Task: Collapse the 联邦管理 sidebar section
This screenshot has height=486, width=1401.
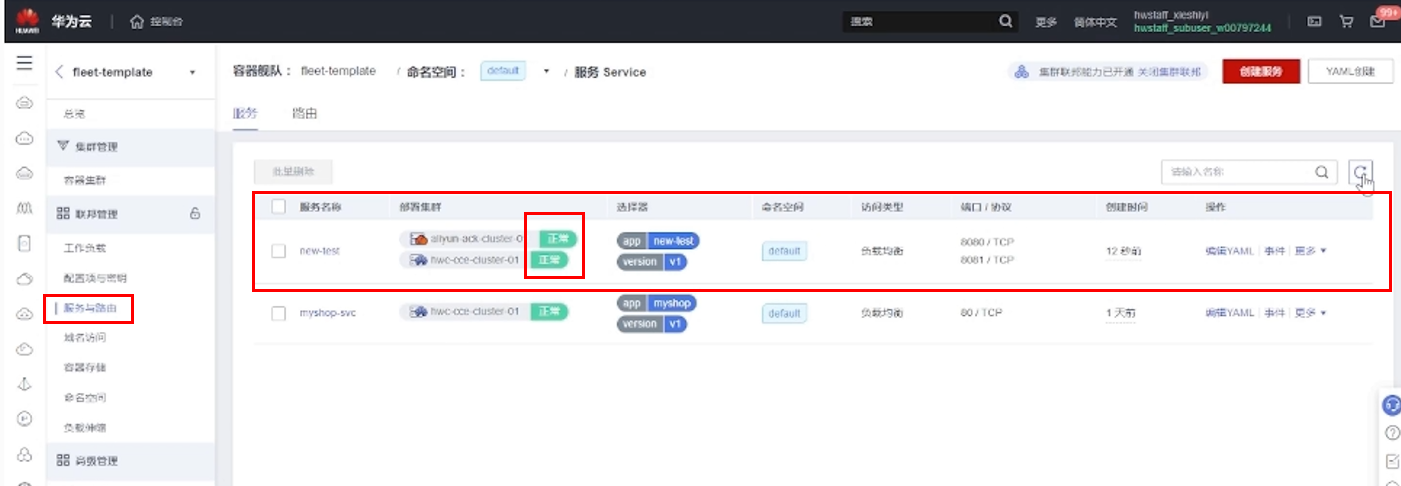Action: [129, 213]
